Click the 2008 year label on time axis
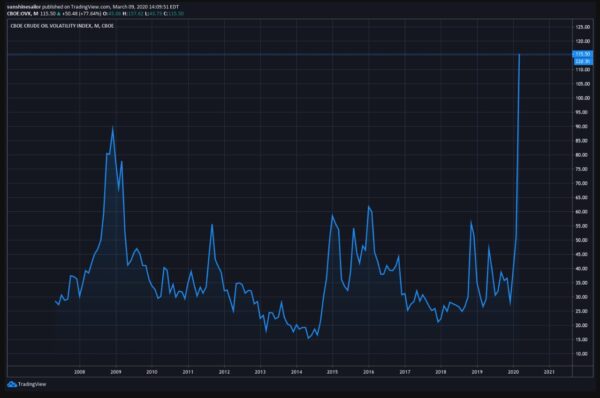This screenshot has height=398, width=600. [x=80, y=372]
